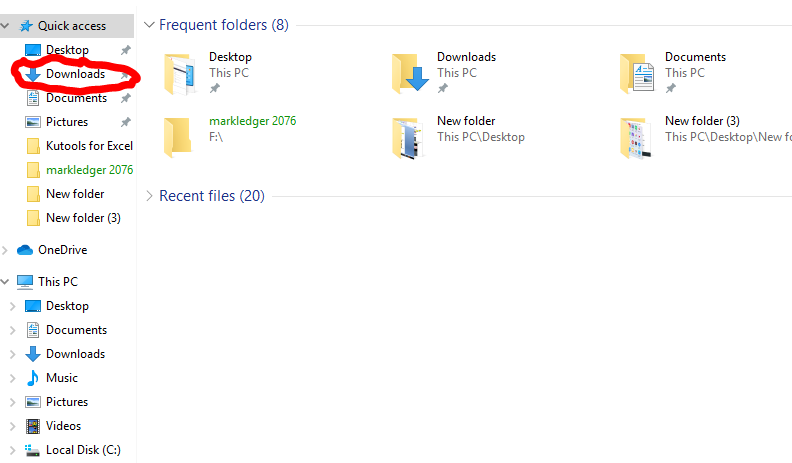Image resolution: width=792 pixels, height=463 pixels.
Task: Expand Local Disk (C:) tree node
Action: pos(13,450)
